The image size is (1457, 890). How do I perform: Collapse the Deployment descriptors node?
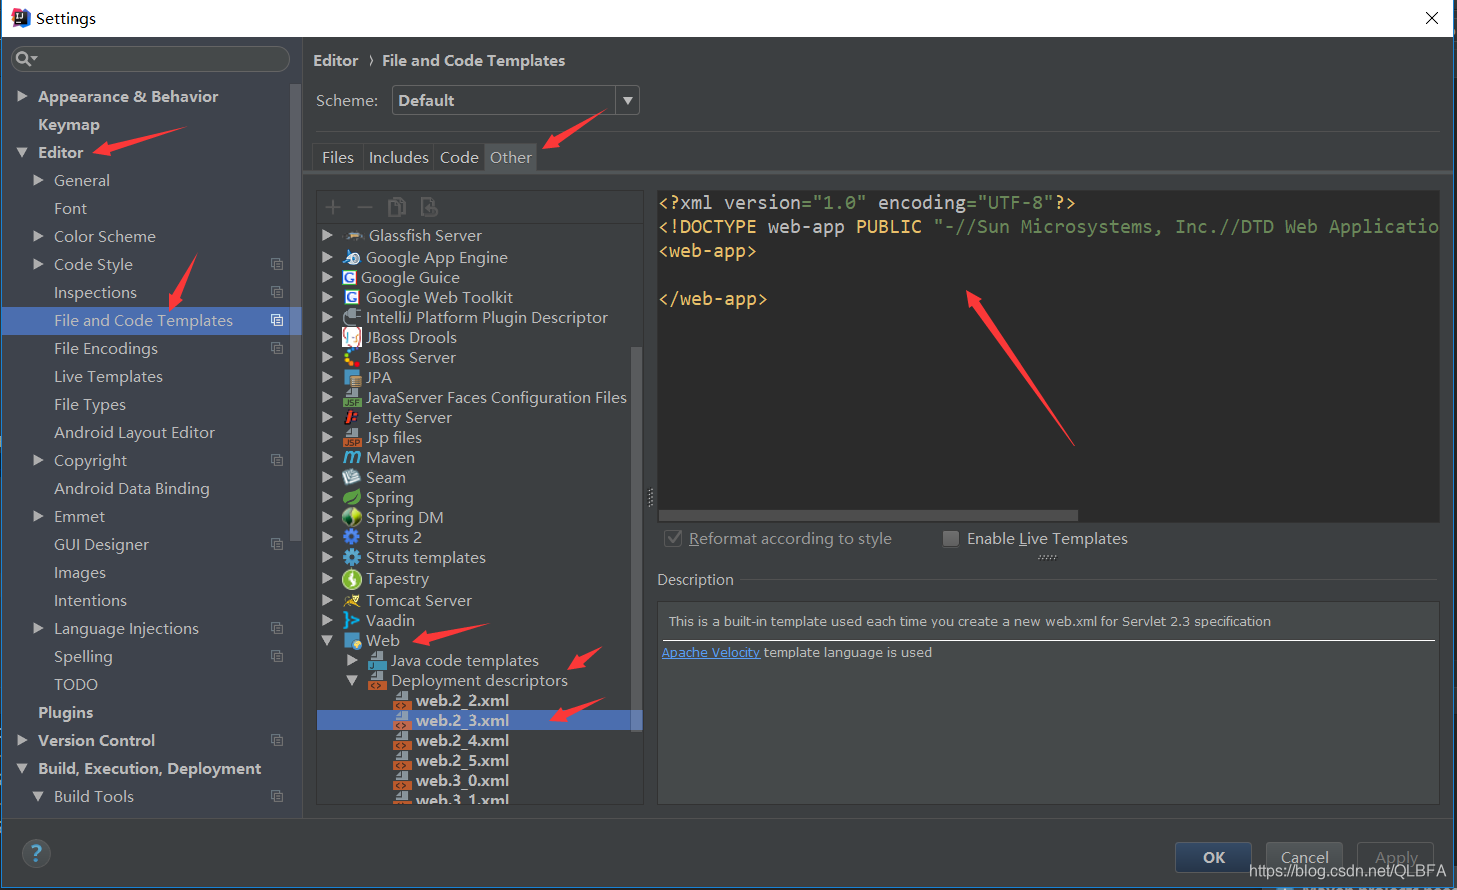pyautogui.click(x=352, y=680)
